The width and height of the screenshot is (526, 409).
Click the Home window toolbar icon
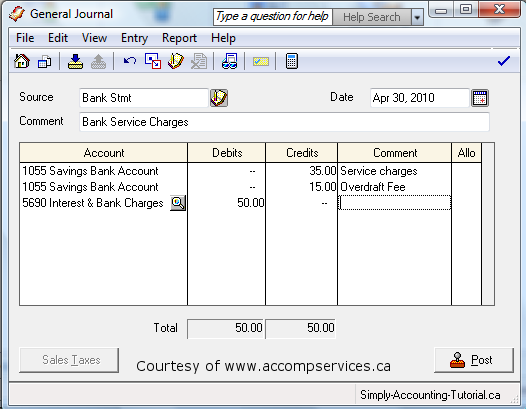[22, 61]
